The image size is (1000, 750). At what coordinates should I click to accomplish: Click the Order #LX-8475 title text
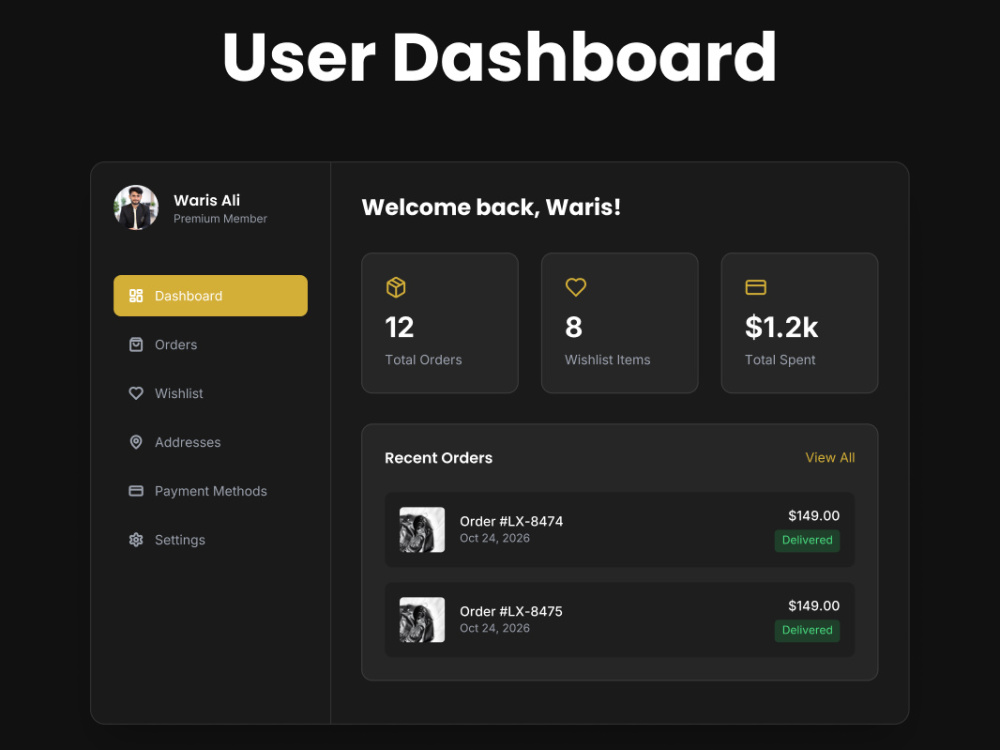[x=511, y=611]
